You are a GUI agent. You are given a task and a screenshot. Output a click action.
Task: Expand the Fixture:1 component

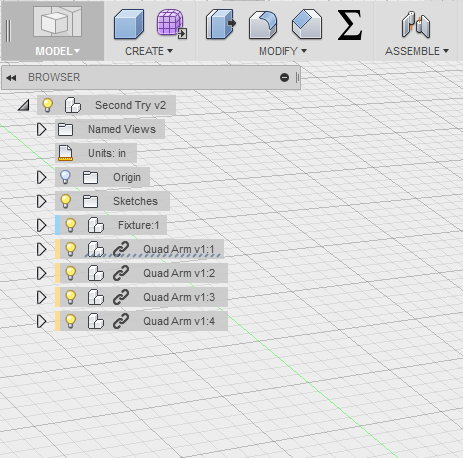[41, 225]
